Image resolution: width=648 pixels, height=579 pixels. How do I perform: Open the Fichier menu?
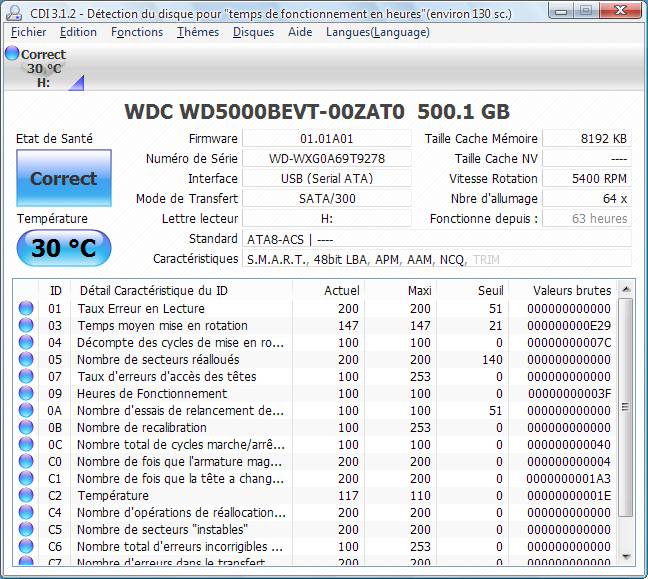pos(28,32)
